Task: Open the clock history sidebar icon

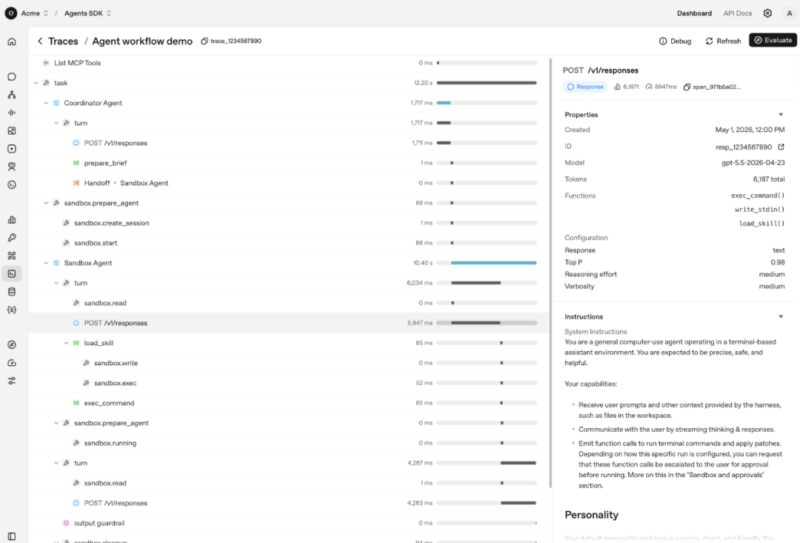Action: (12, 185)
